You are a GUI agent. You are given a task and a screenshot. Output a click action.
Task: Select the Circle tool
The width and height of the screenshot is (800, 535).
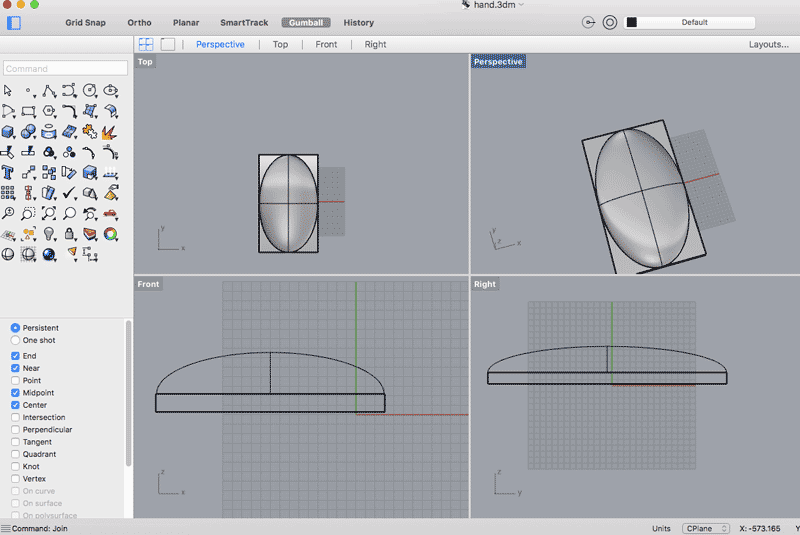[x=90, y=91]
